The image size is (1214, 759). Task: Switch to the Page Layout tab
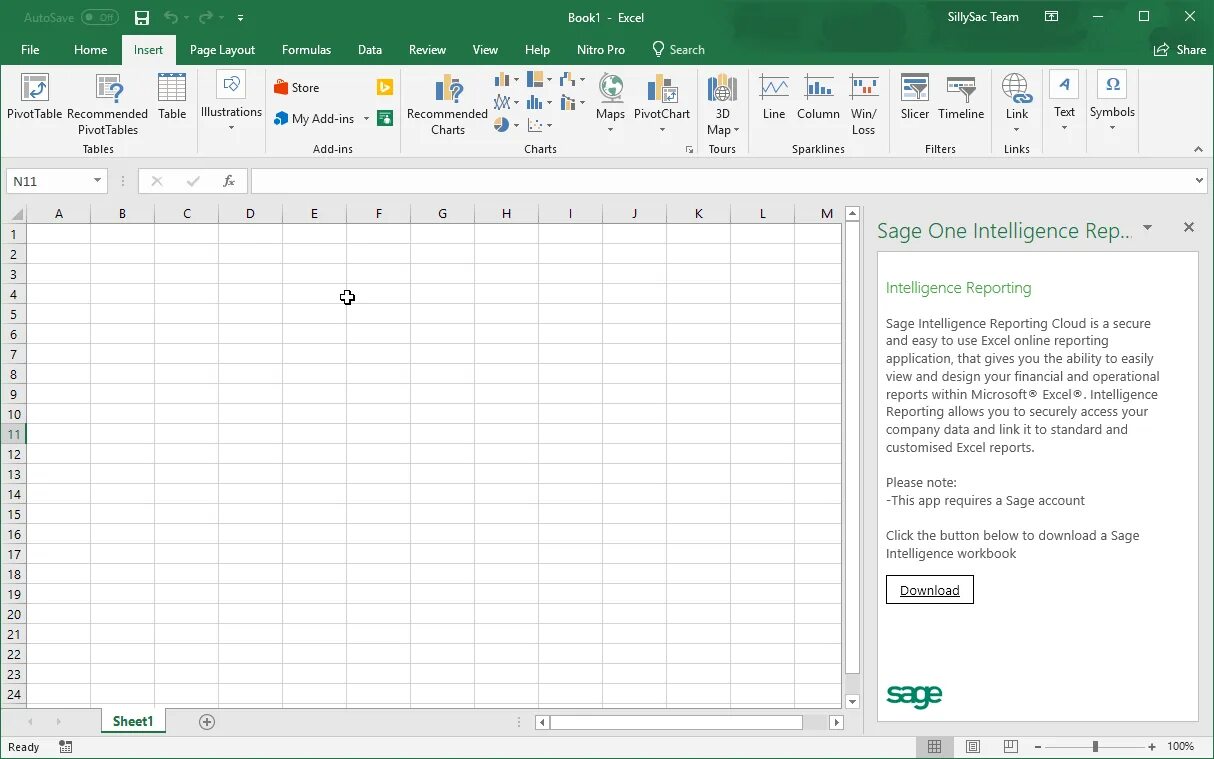(222, 50)
